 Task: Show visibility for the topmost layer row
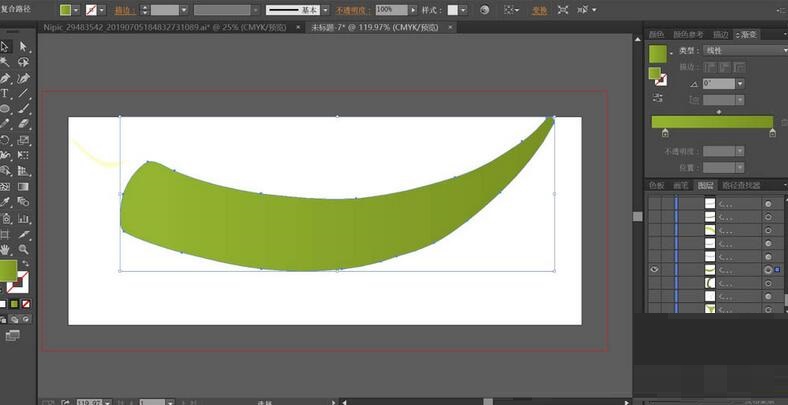[655, 203]
